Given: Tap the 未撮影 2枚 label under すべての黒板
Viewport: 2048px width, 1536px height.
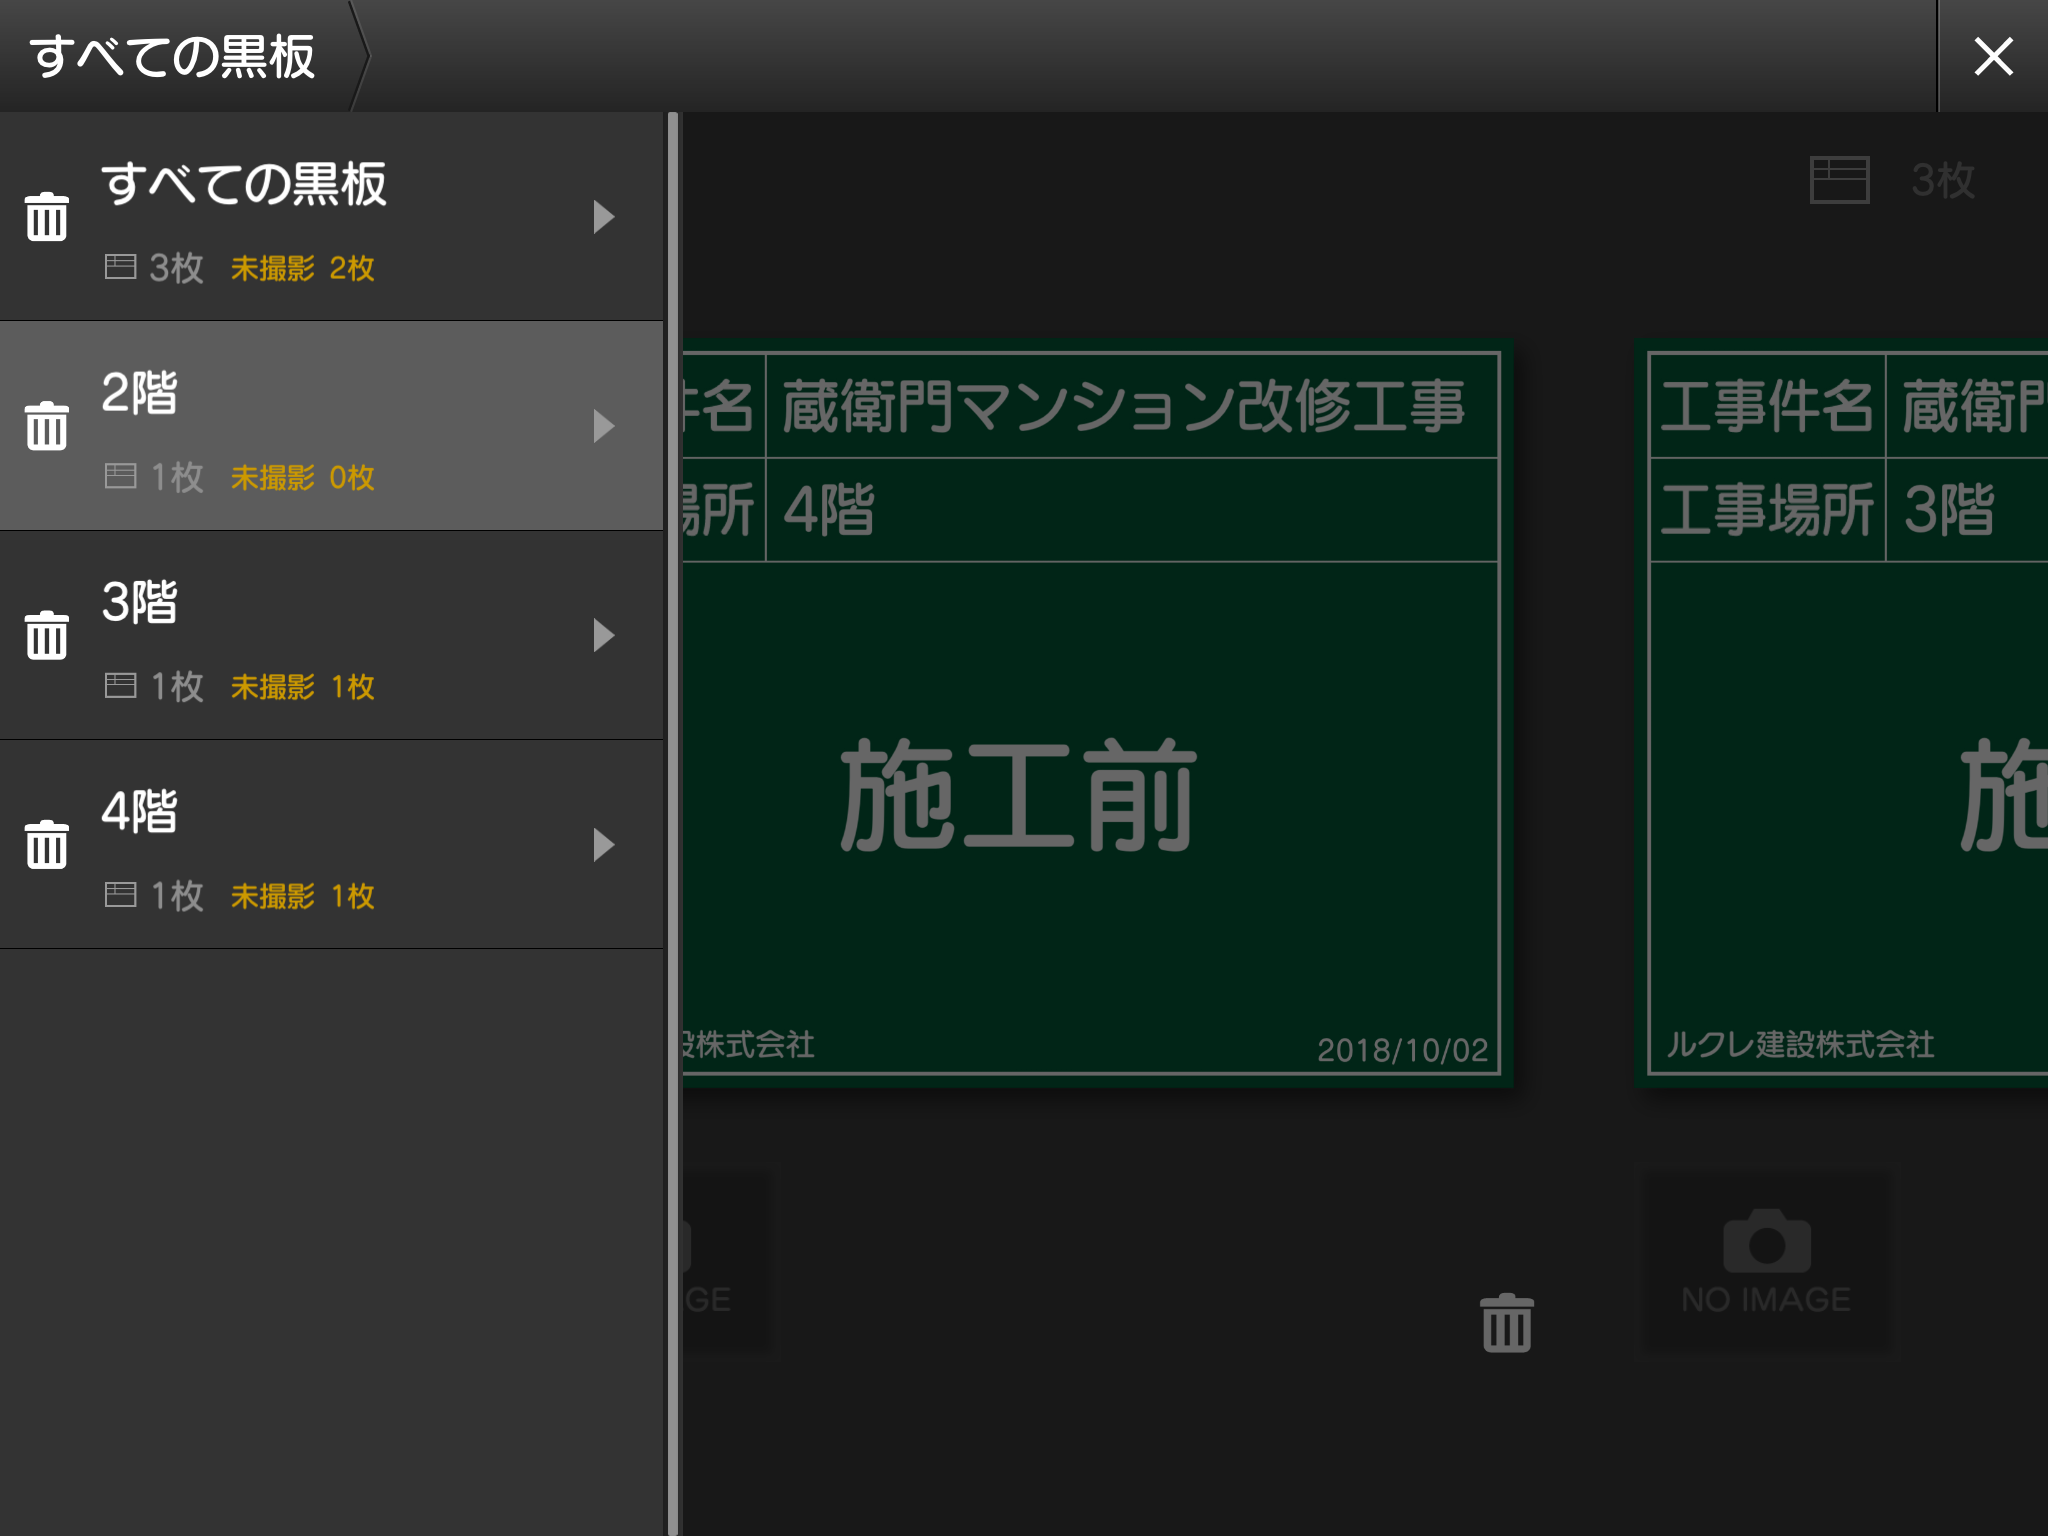Looking at the screenshot, I should click(x=300, y=268).
